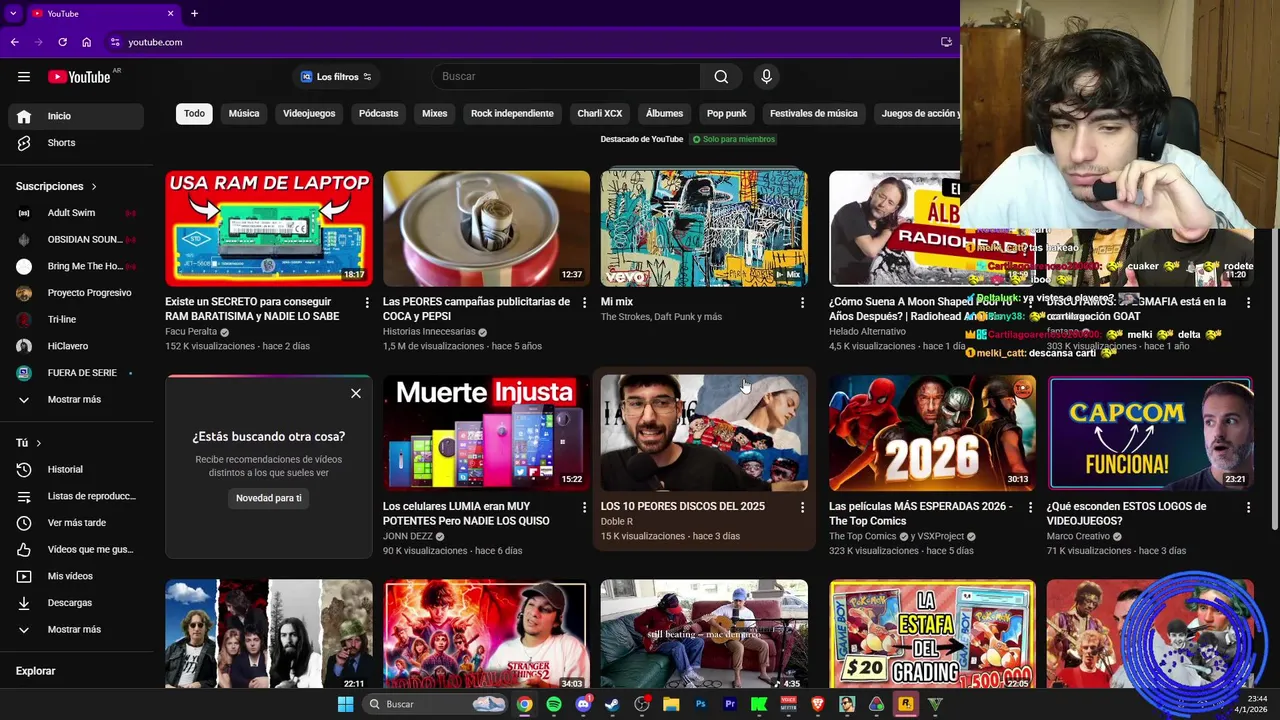The image size is (1280, 720).
Task: Click the YouTube logo
Action: click(x=79, y=77)
